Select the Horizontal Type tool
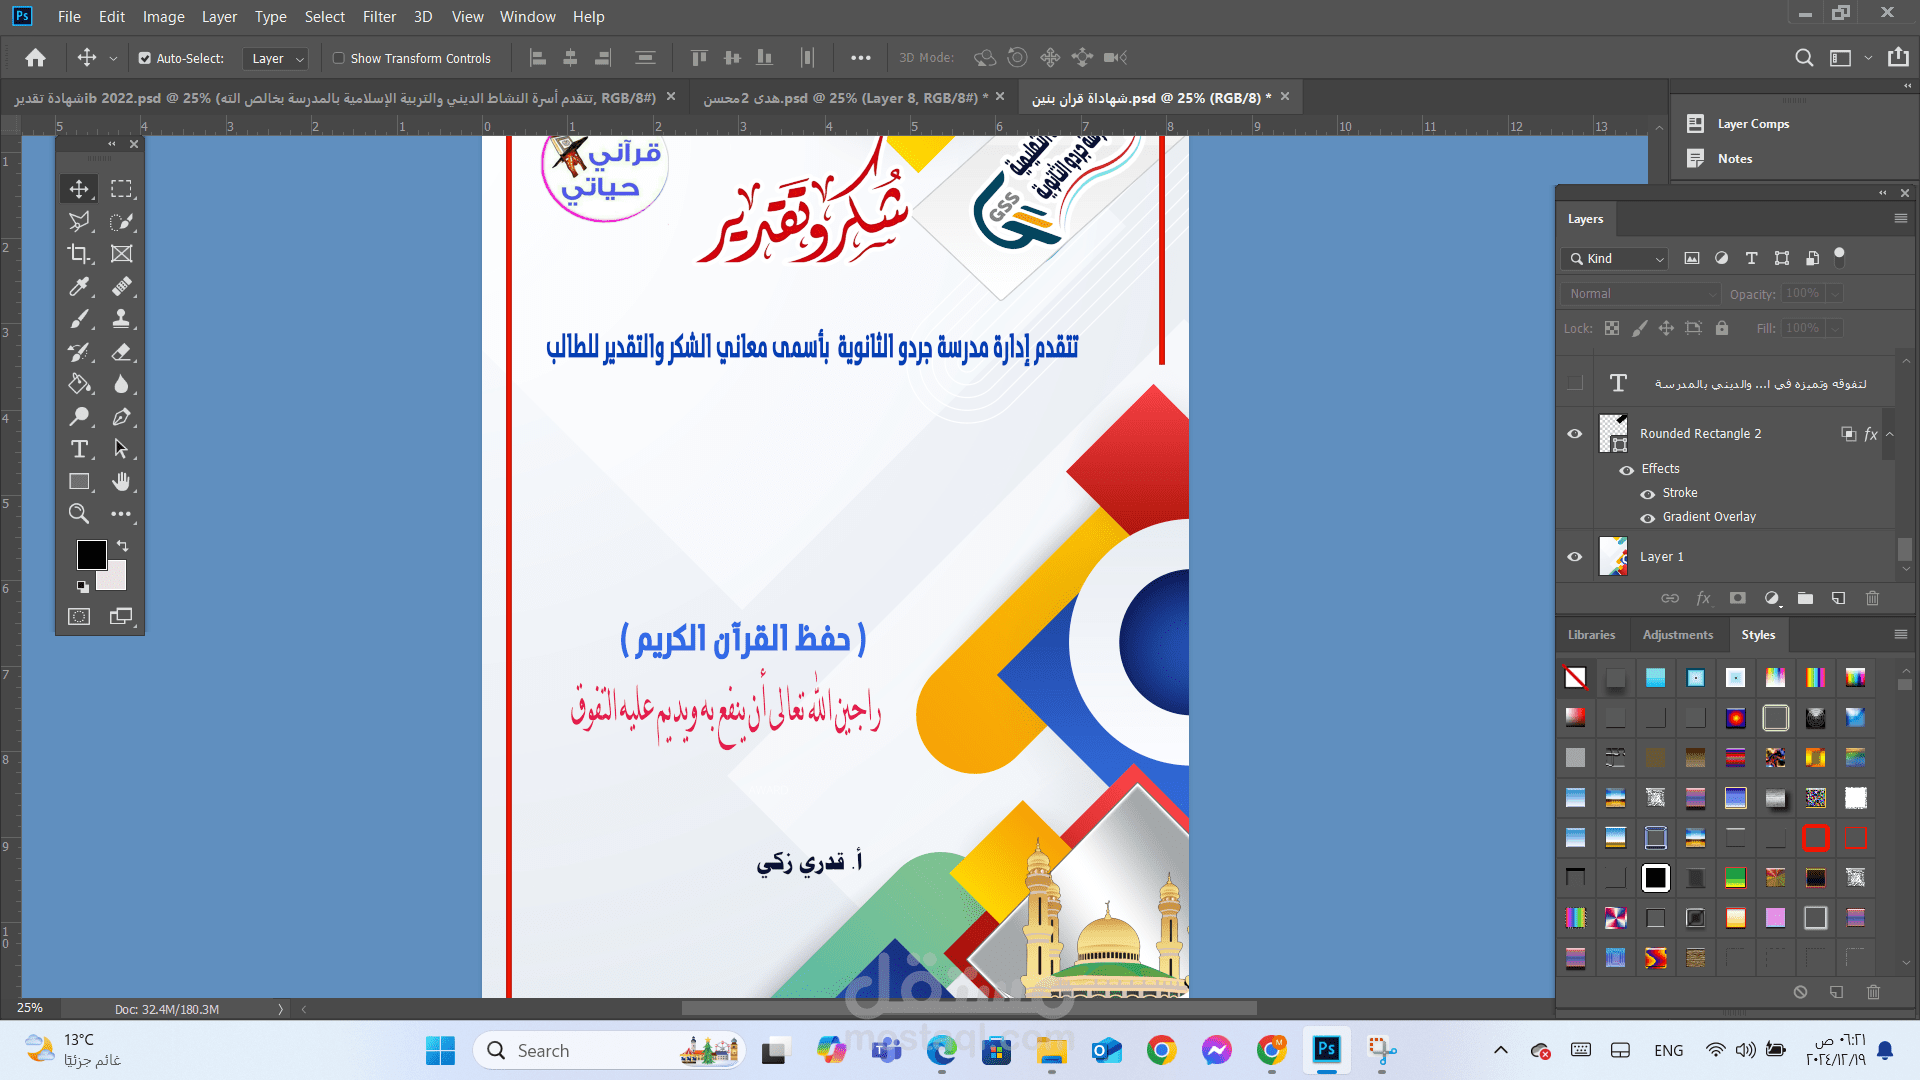Image resolution: width=1920 pixels, height=1080 pixels. (x=79, y=449)
